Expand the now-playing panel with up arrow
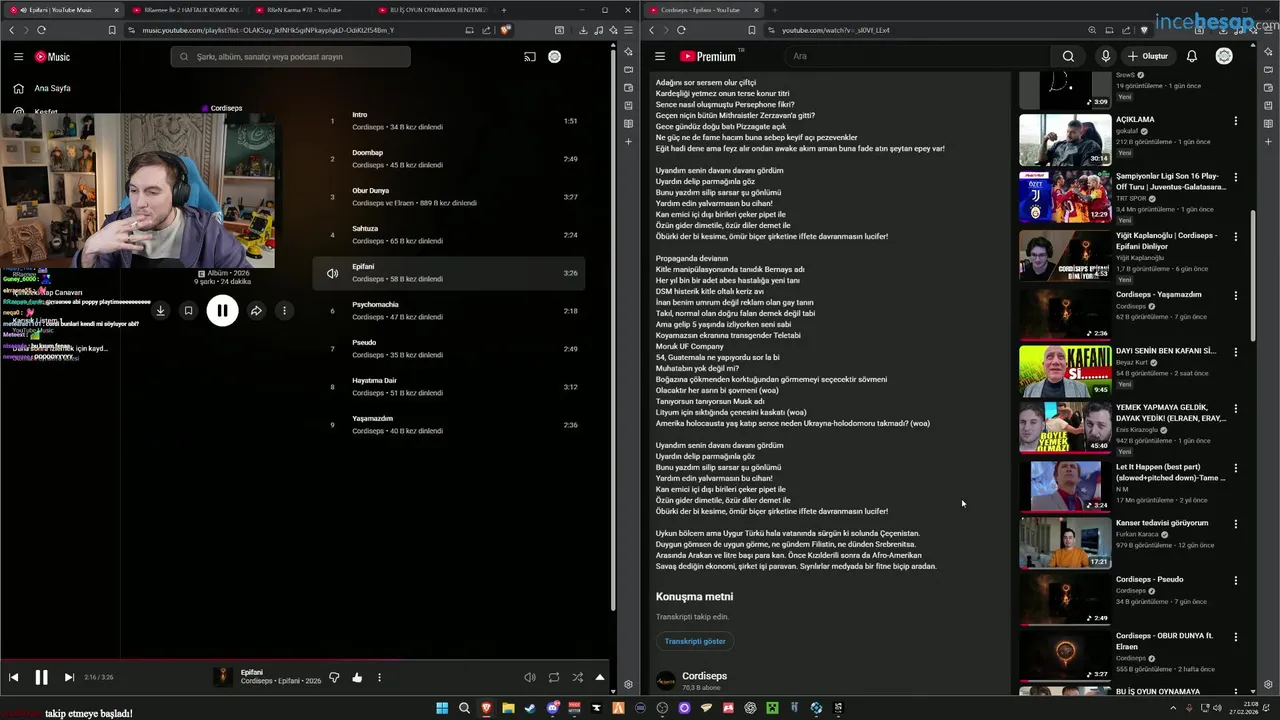This screenshot has height=720, width=1280. 600,677
